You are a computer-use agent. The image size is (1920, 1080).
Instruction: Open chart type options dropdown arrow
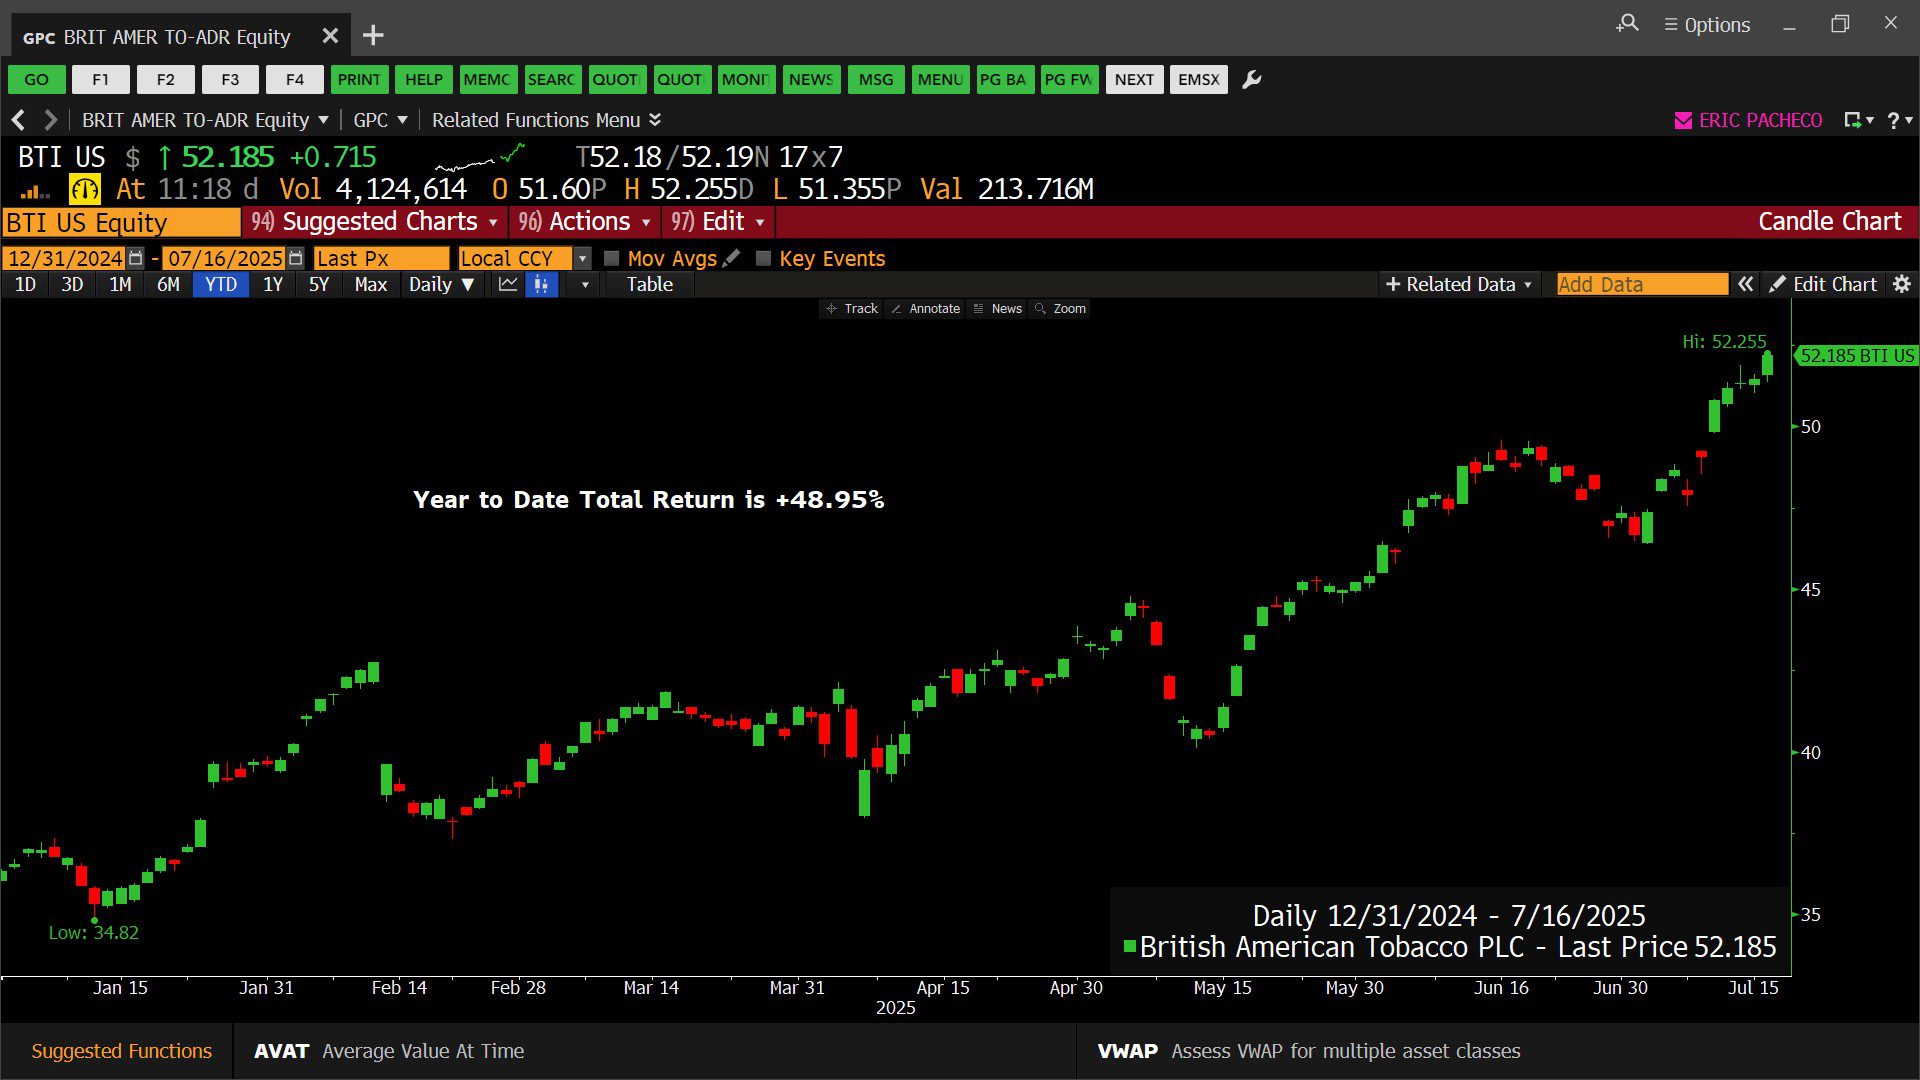coord(585,285)
